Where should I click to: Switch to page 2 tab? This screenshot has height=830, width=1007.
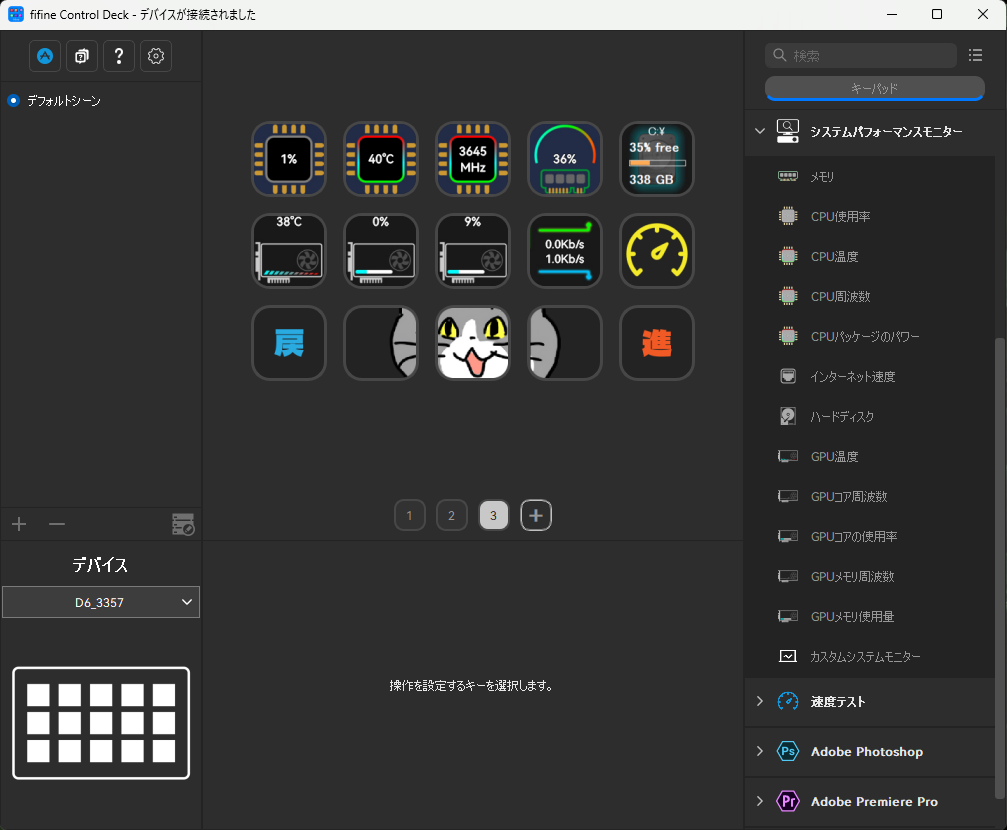point(451,515)
